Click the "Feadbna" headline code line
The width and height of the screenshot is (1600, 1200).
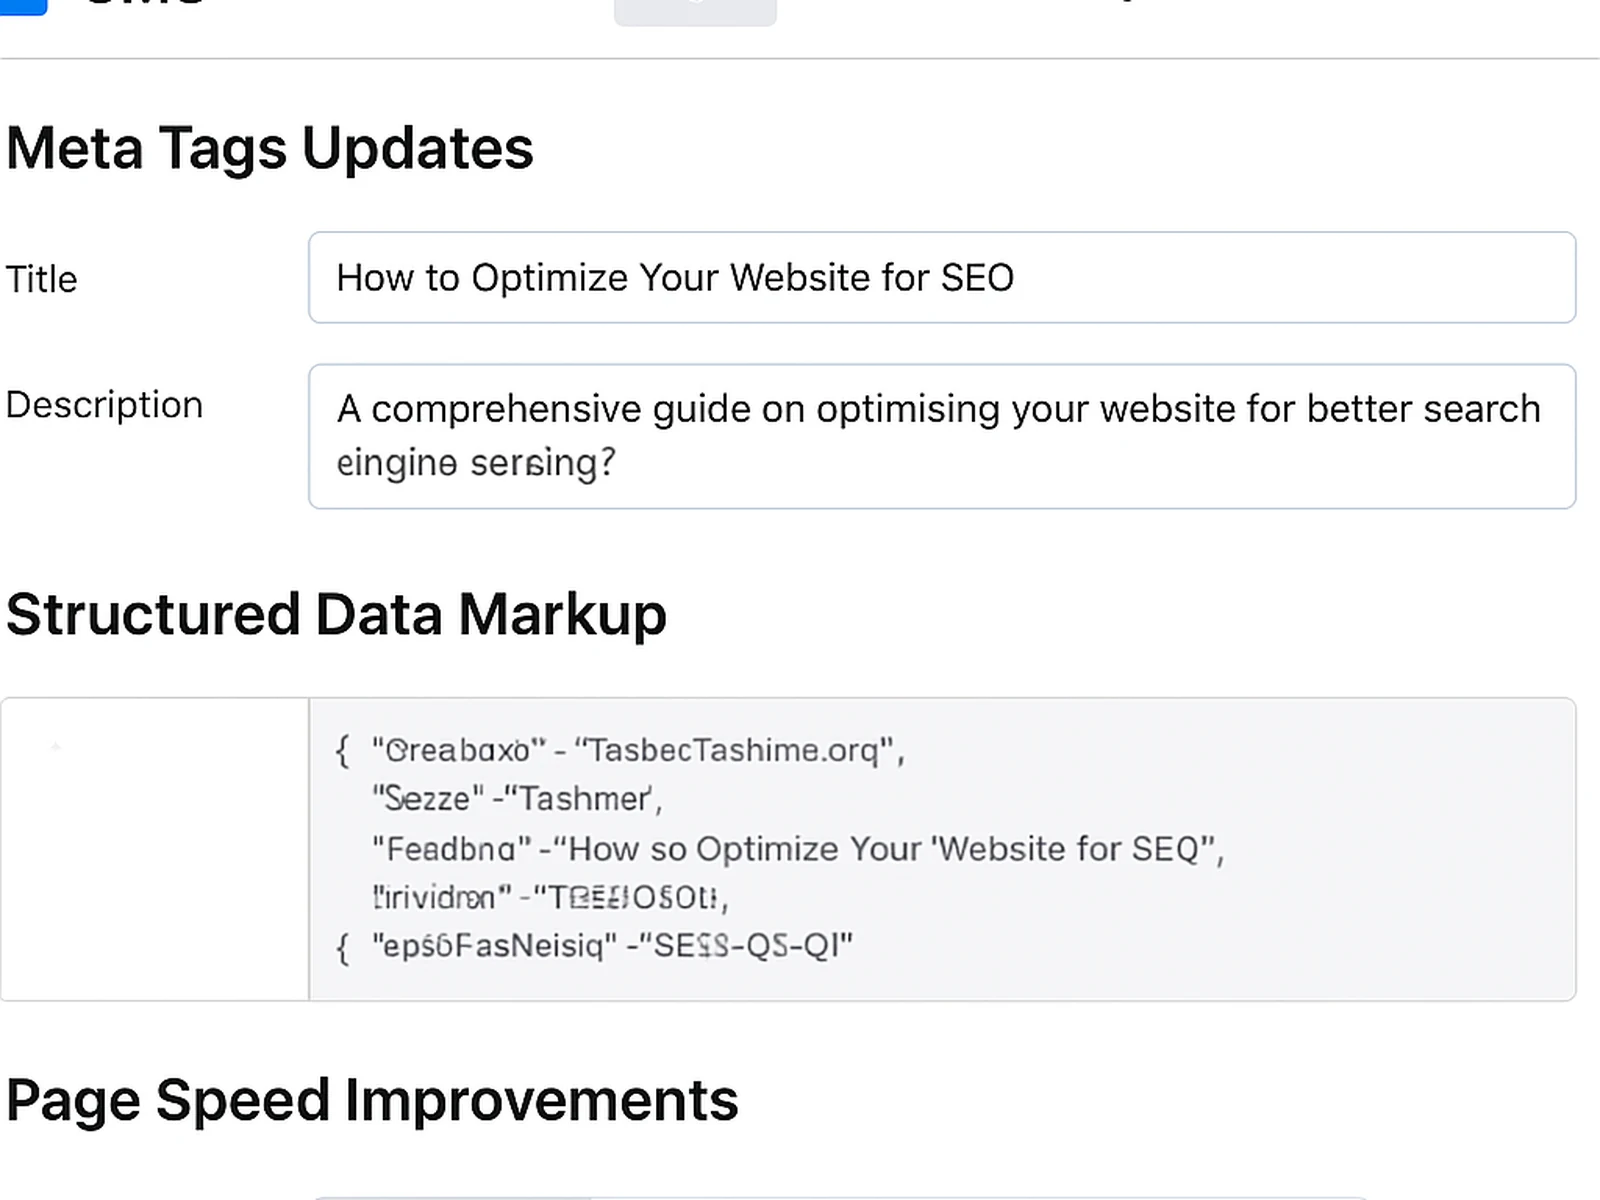pos(797,849)
